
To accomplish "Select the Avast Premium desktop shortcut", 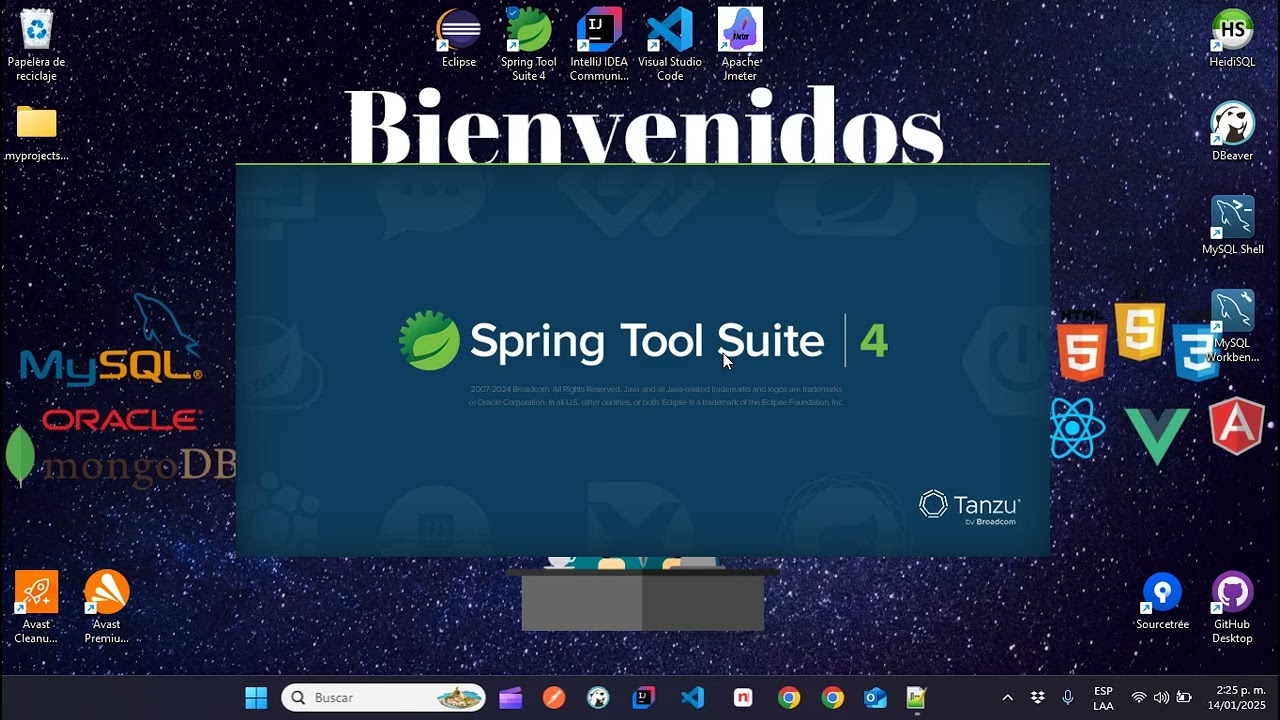I will (106, 608).
